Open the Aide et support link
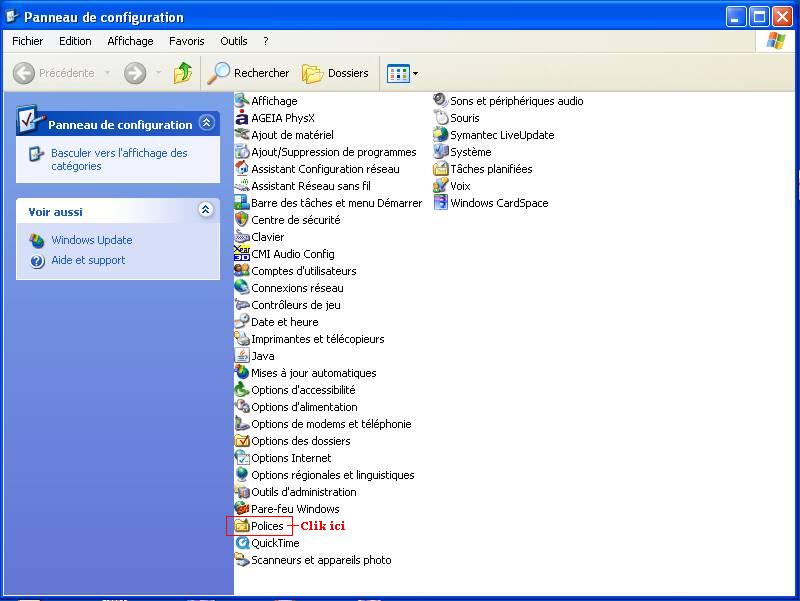 tap(88, 260)
